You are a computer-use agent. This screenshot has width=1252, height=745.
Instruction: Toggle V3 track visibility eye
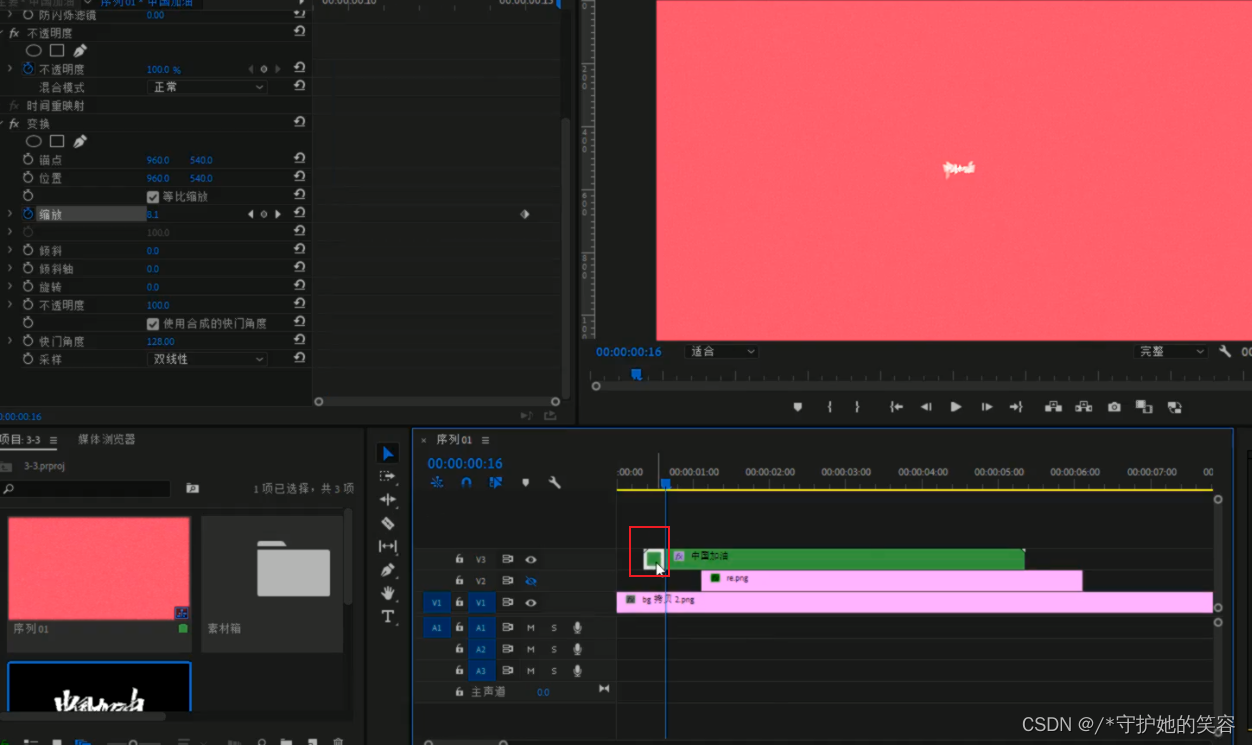(x=531, y=559)
